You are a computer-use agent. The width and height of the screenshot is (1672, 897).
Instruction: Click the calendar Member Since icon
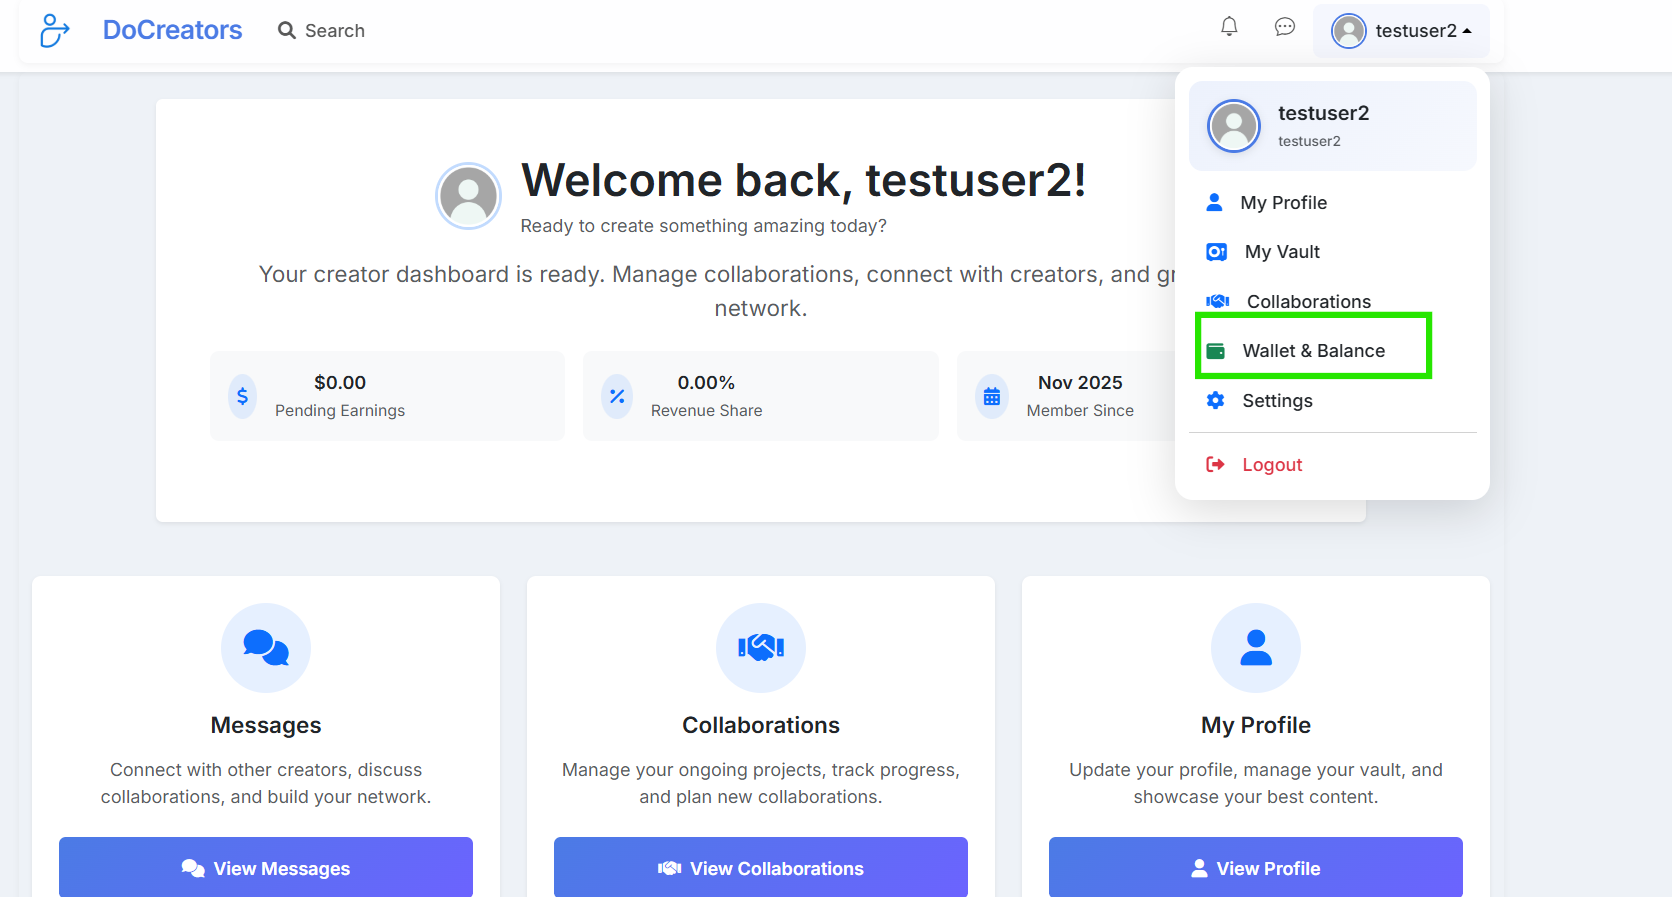click(x=991, y=396)
